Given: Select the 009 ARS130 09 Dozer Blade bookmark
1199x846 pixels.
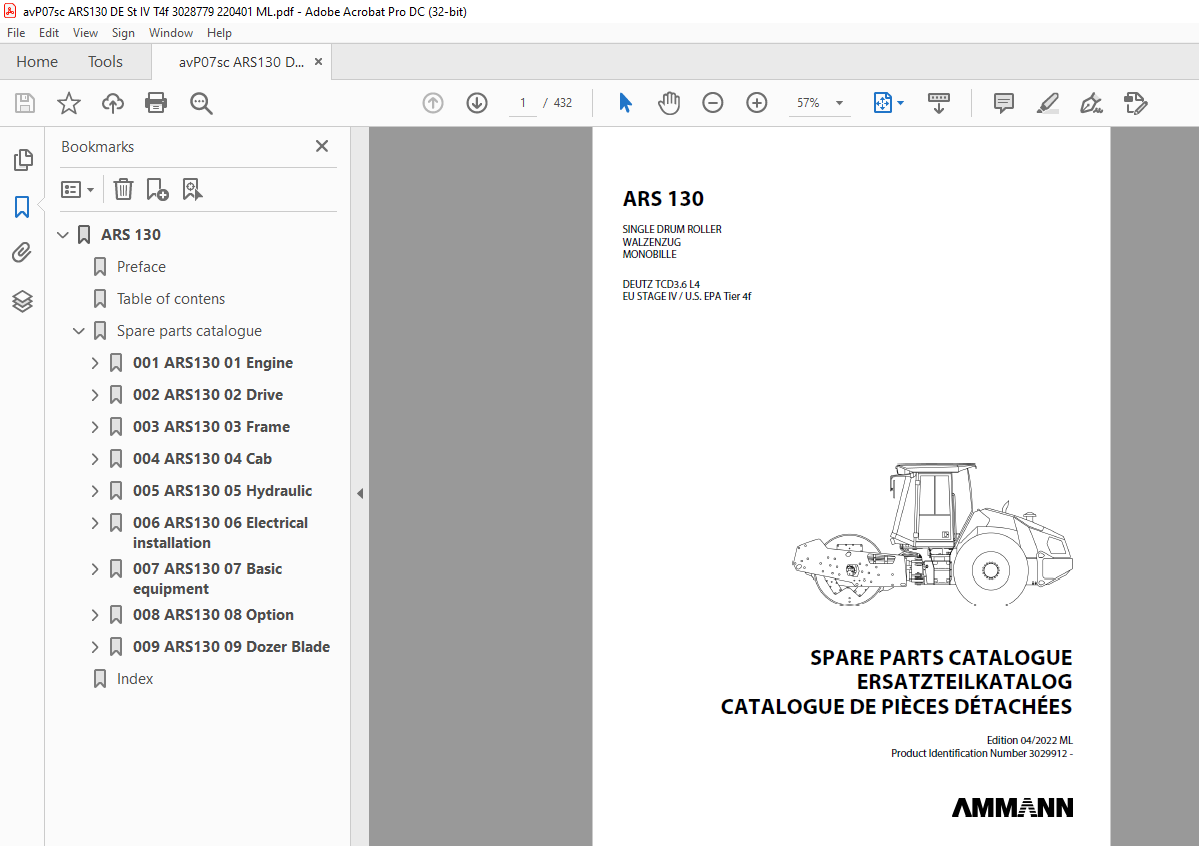Looking at the screenshot, I should pyautogui.click(x=231, y=647).
